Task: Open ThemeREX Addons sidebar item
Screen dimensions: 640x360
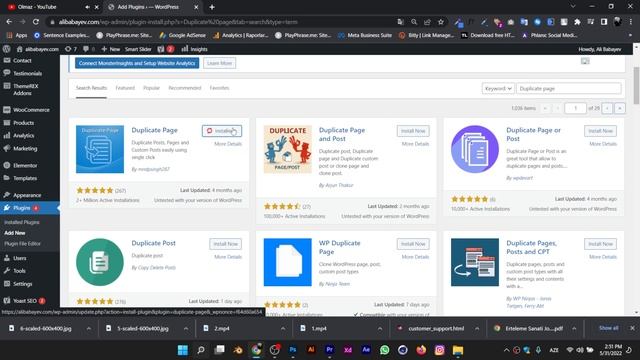Action: coord(26,89)
